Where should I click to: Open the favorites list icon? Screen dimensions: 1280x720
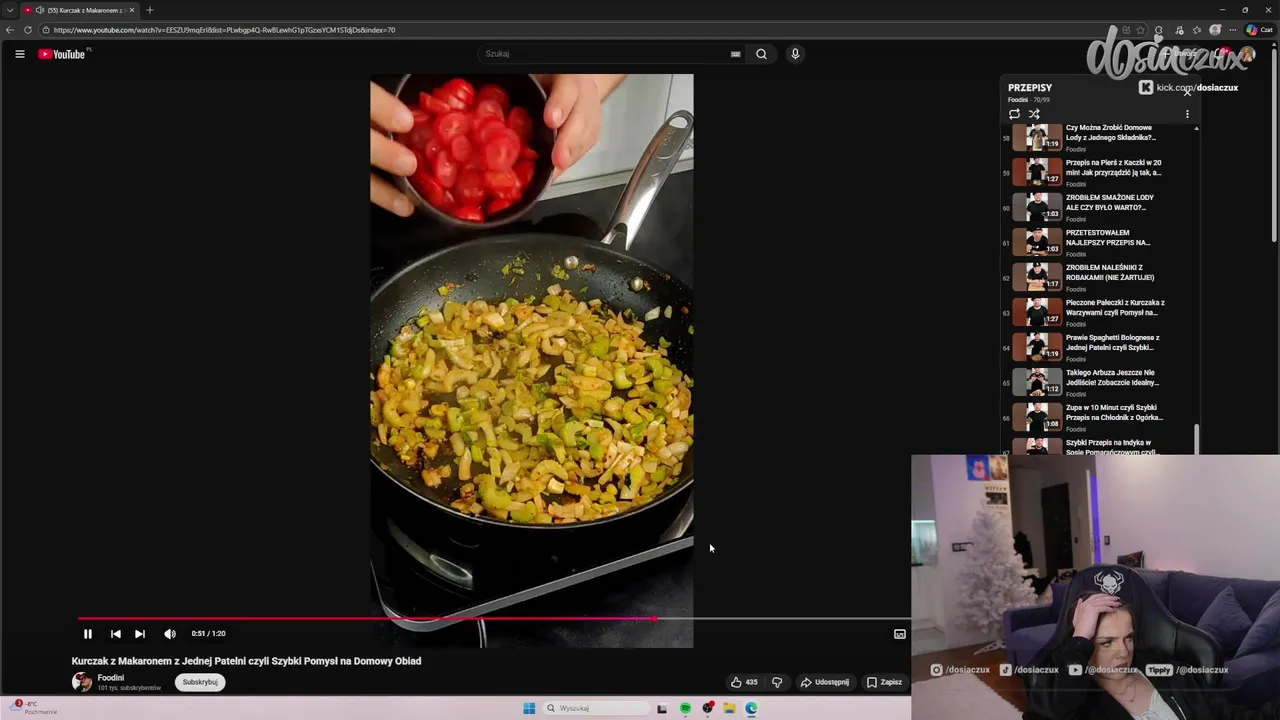[x=1197, y=30]
